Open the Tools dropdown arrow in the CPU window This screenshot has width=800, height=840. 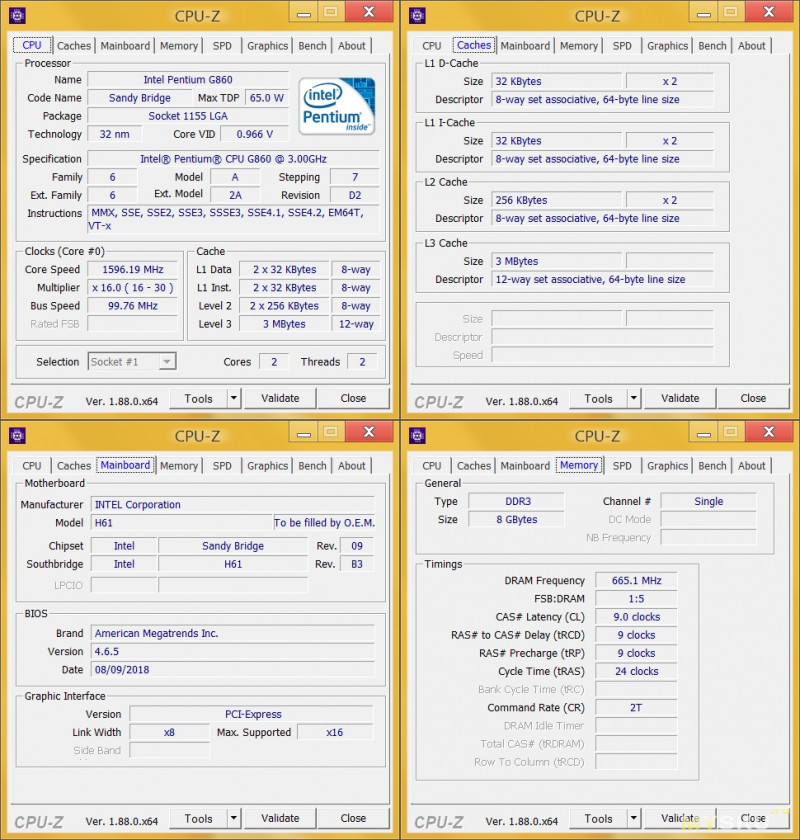tap(234, 398)
